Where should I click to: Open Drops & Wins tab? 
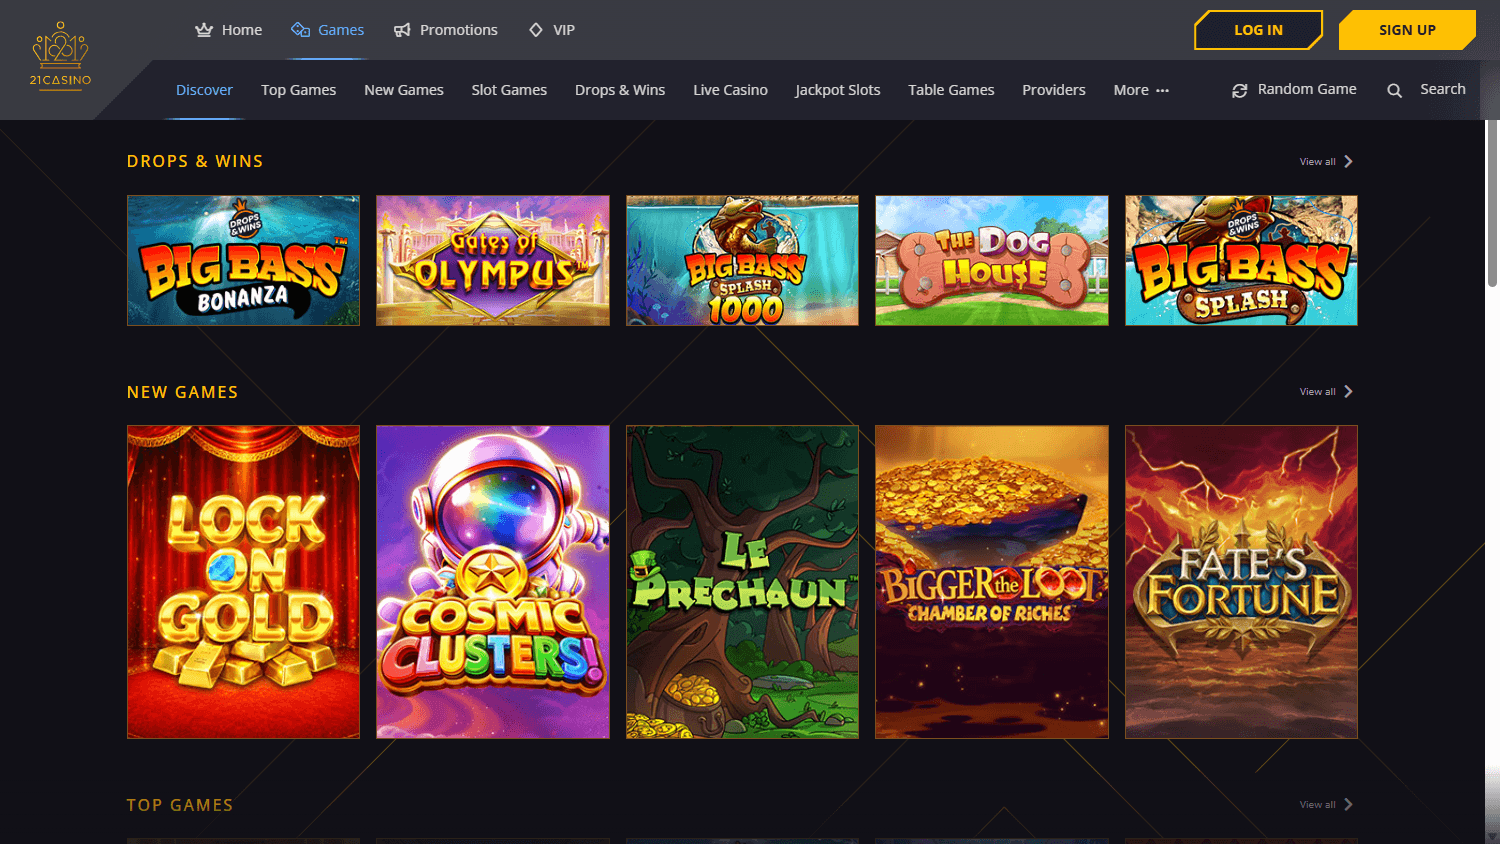coord(620,90)
